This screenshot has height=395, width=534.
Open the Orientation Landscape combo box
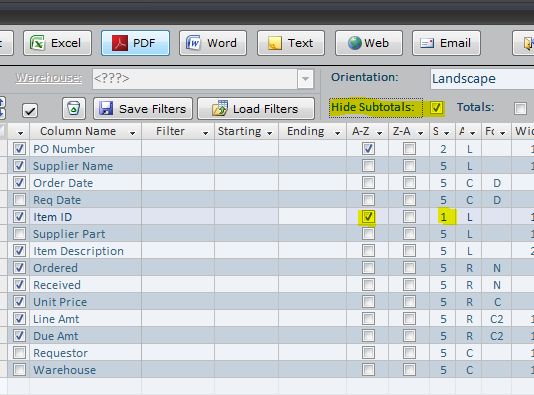482,79
